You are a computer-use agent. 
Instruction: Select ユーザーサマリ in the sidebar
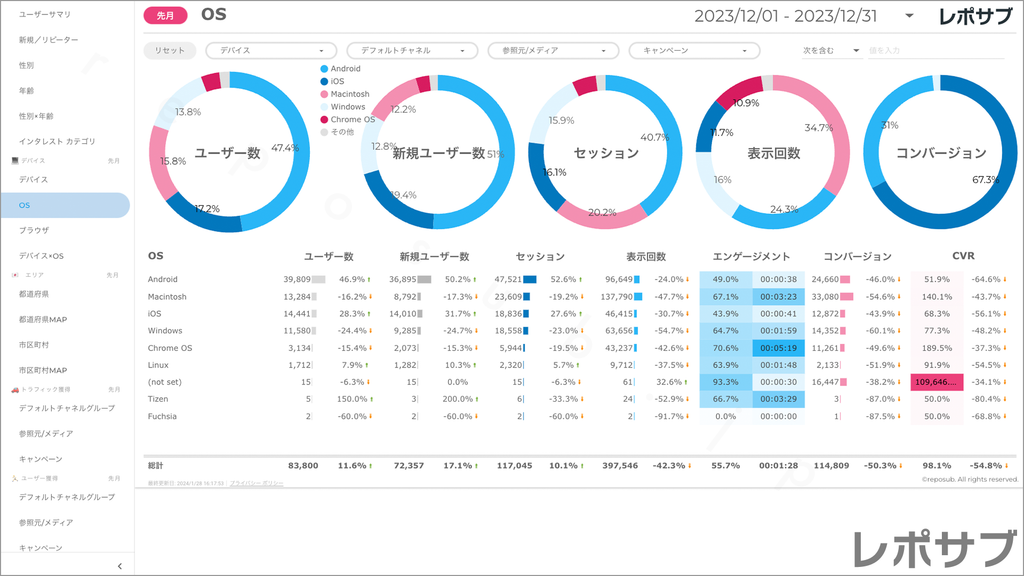[46, 16]
